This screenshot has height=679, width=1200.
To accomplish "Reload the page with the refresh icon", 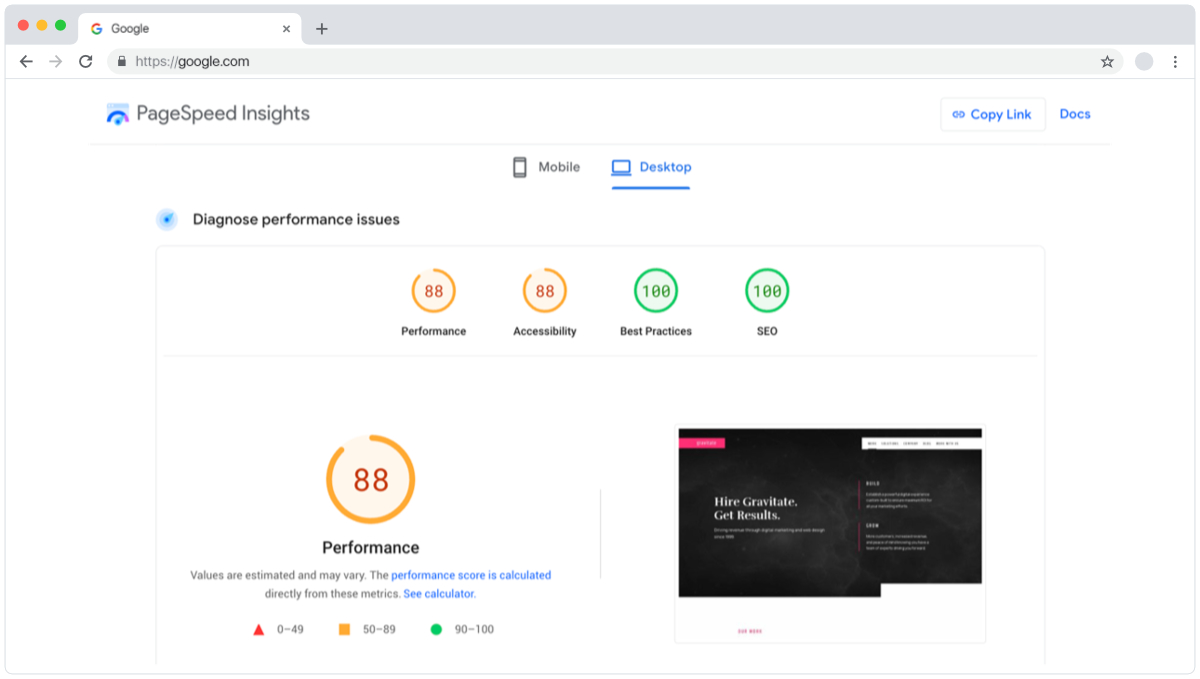I will coord(85,61).
